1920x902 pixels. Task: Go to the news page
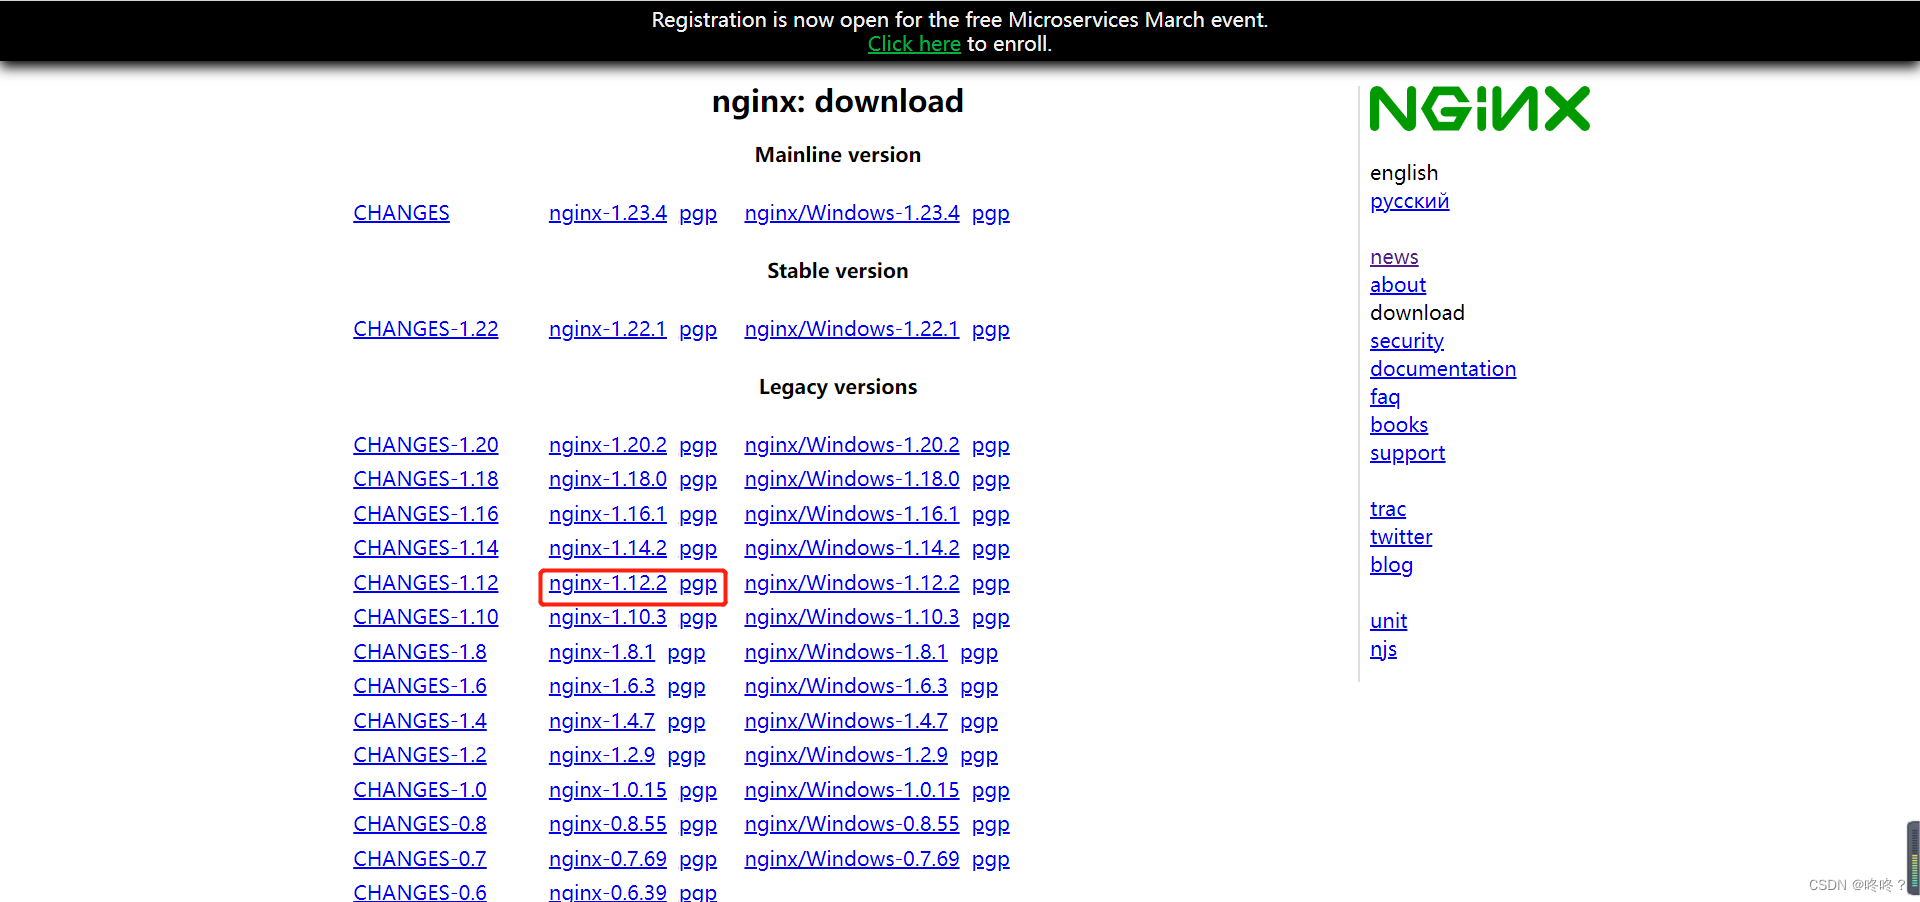[x=1394, y=257]
